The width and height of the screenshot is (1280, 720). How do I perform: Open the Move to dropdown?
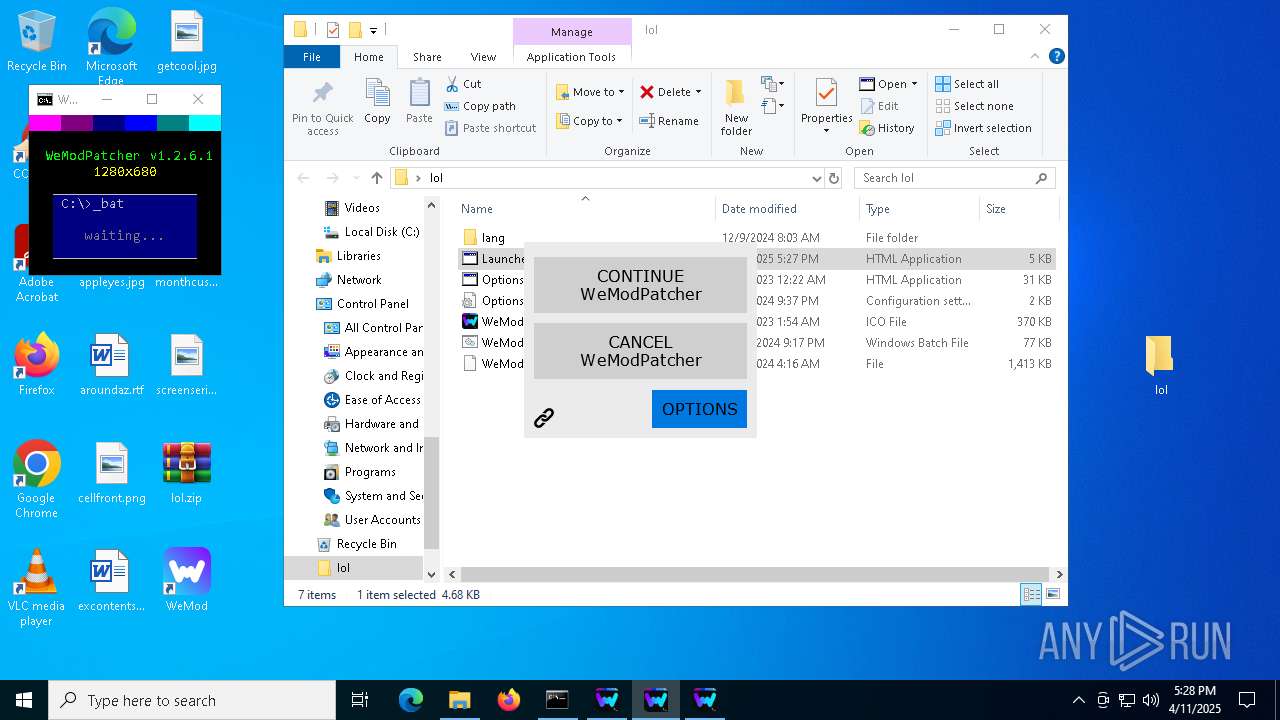590,92
